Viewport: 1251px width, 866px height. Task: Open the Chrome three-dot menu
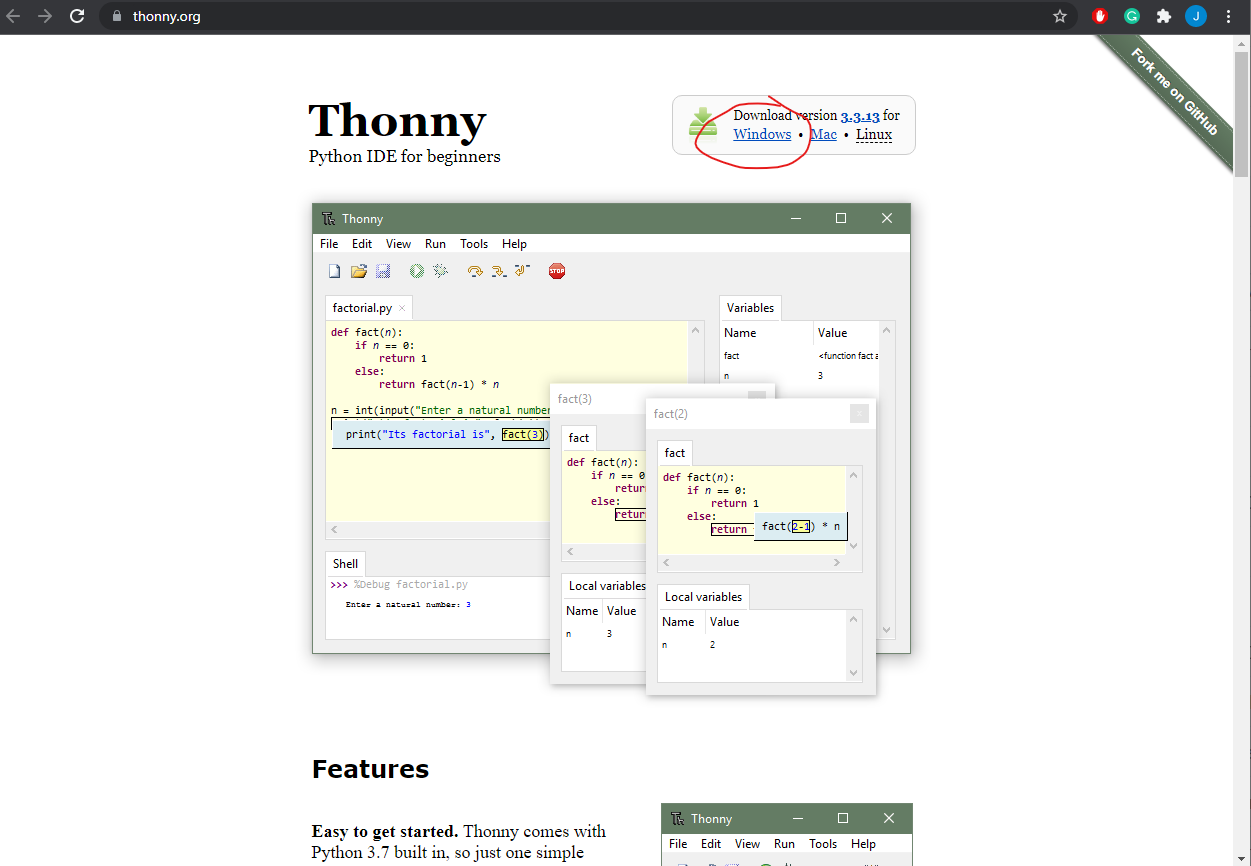[1228, 16]
